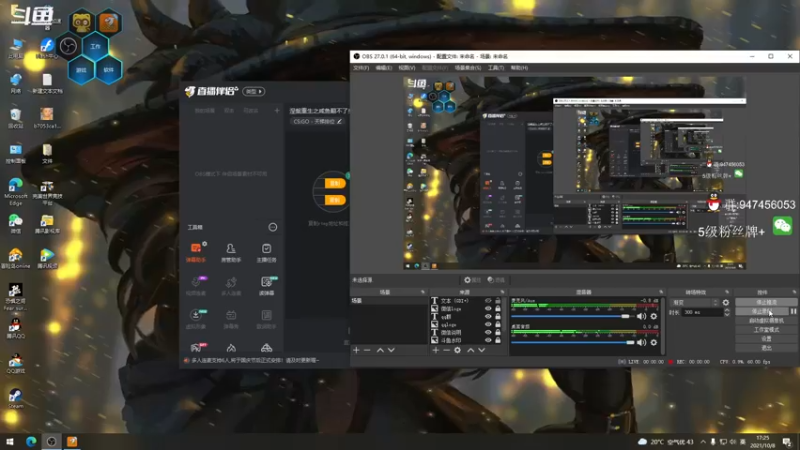Click the second orange 复制 copy button
The width and height of the screenshot is (800, 450).
click(335, 200)
